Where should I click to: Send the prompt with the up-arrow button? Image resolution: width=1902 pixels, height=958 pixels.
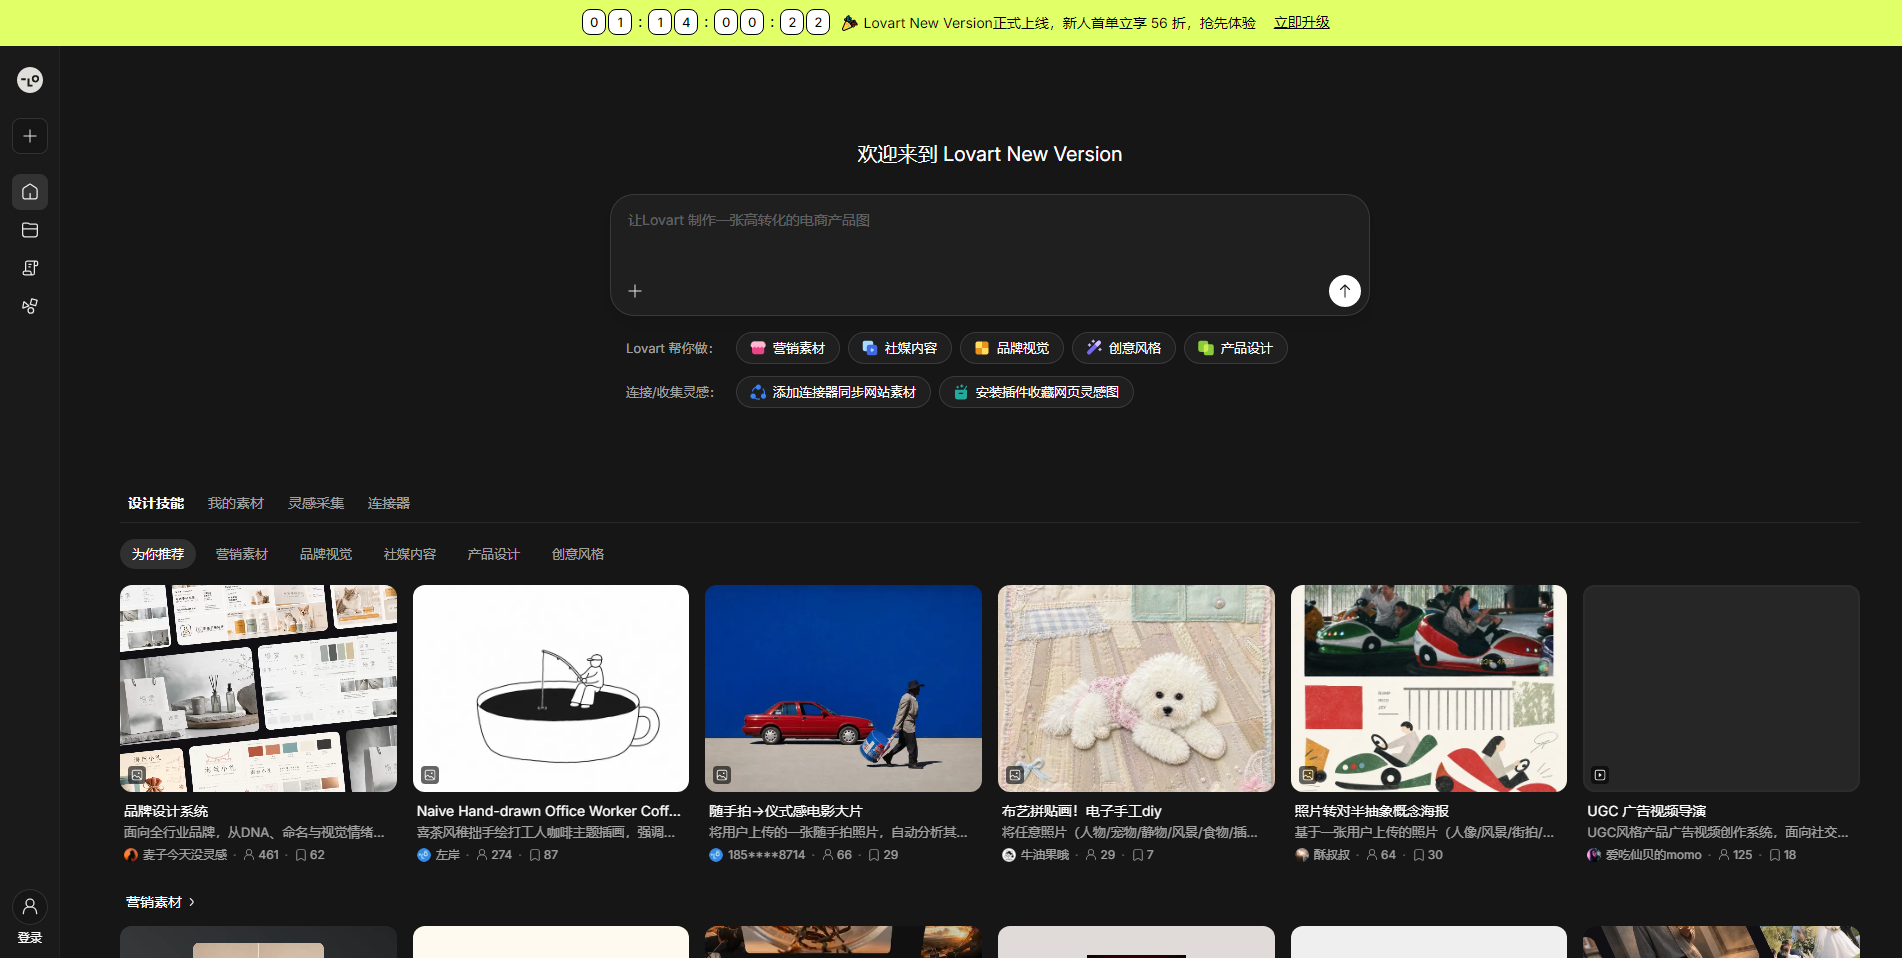(1345, 291)
